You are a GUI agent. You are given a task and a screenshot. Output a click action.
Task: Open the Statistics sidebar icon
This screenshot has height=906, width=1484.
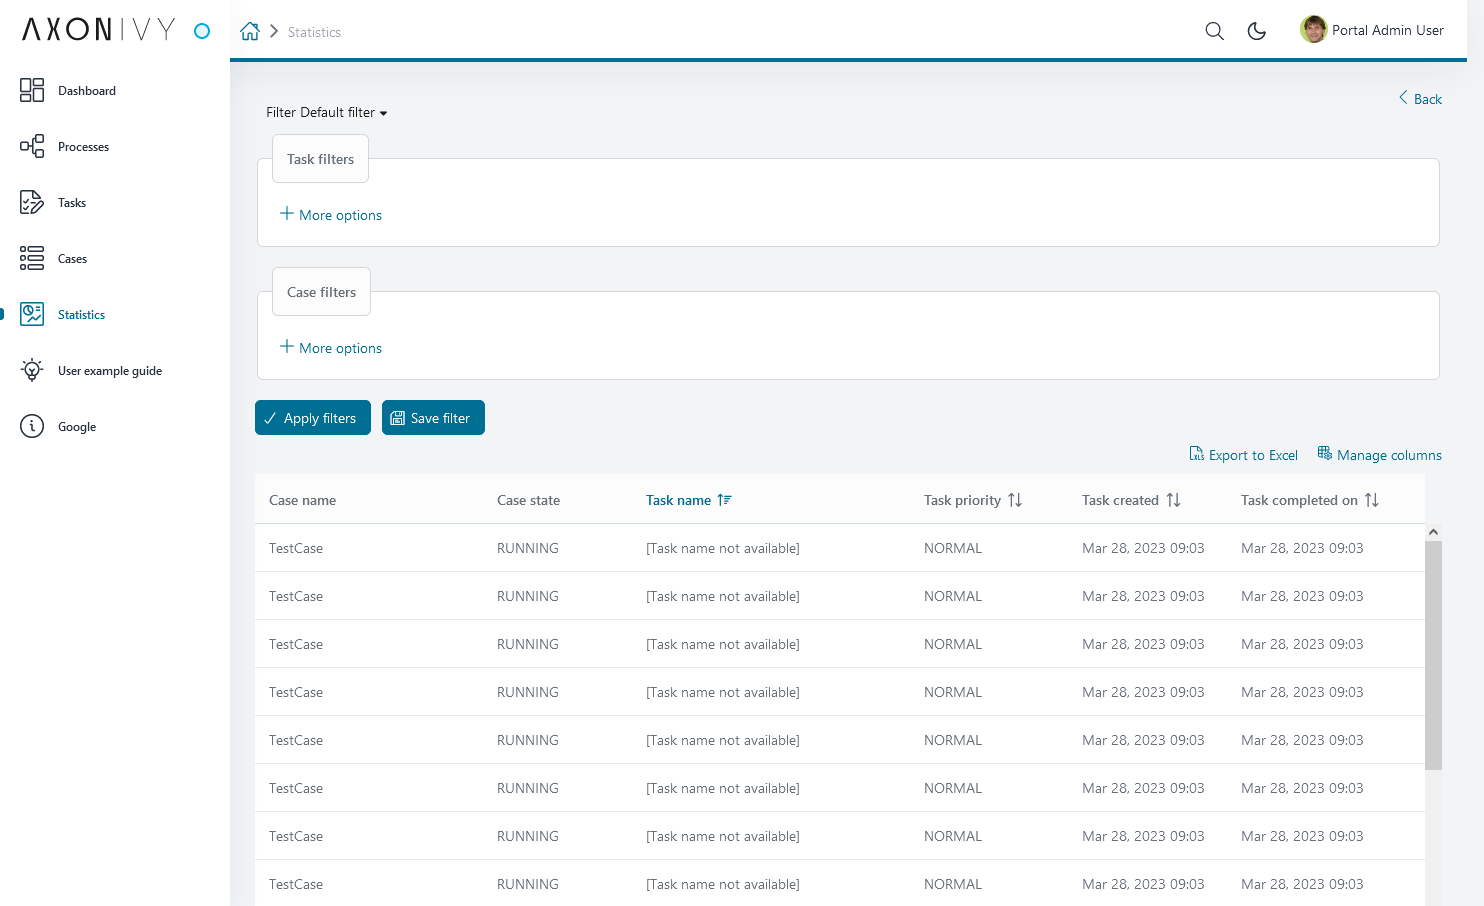point(32,314)
